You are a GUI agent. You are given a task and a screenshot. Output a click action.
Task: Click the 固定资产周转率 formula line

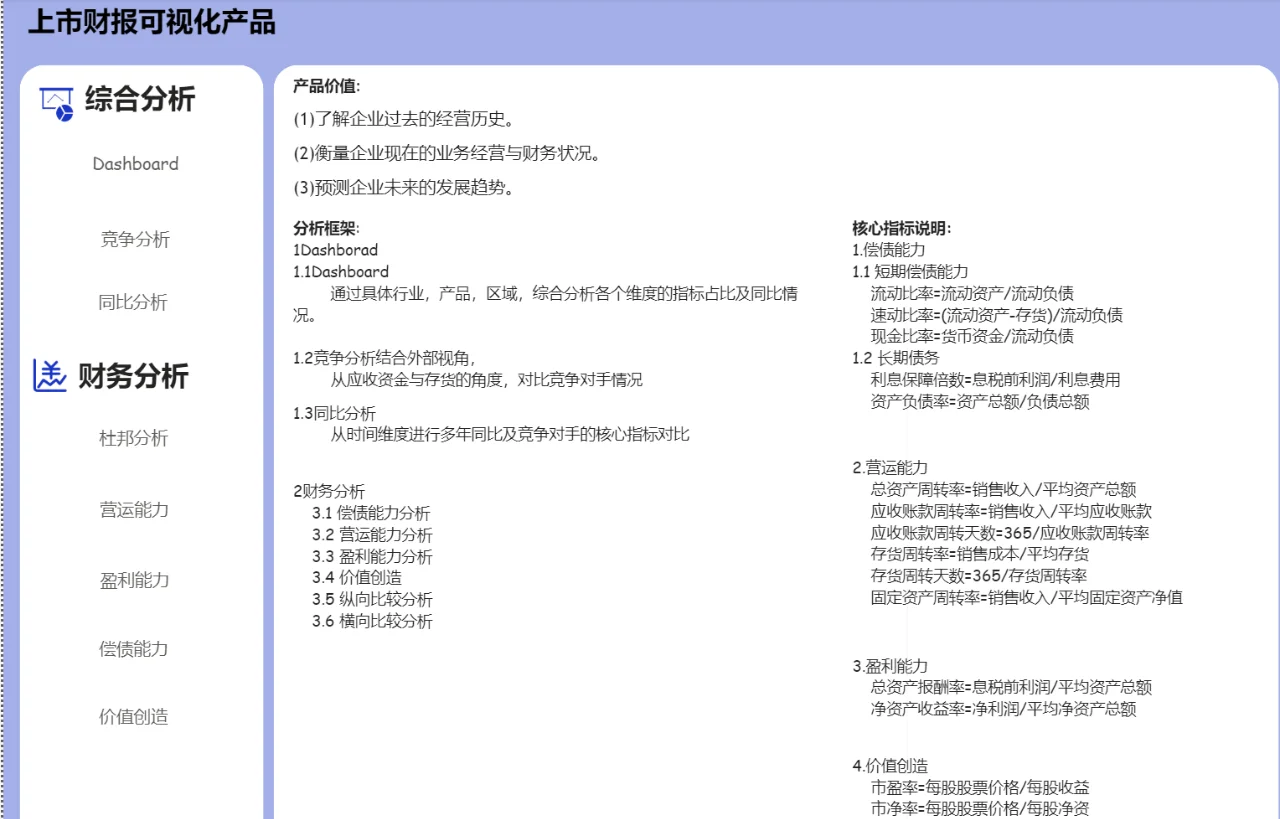1027,598
